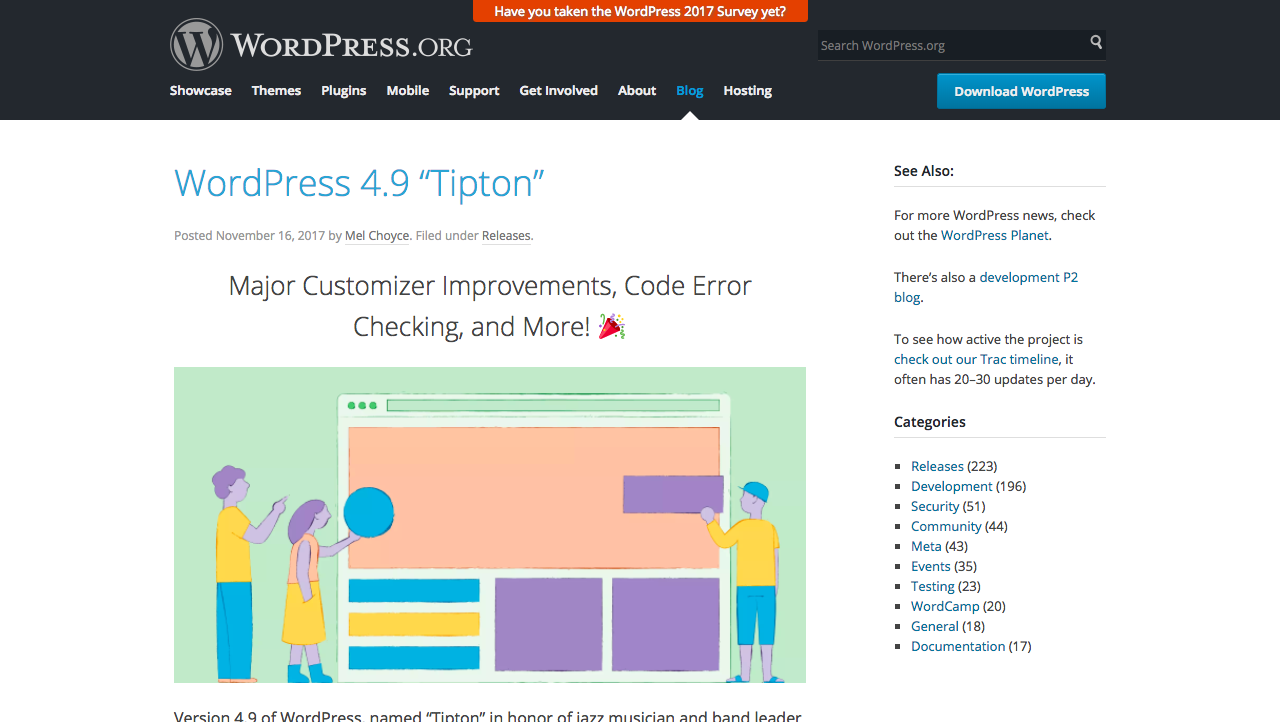Click the party popper emoji
The image size is (1280, 722).
[612, 326]
